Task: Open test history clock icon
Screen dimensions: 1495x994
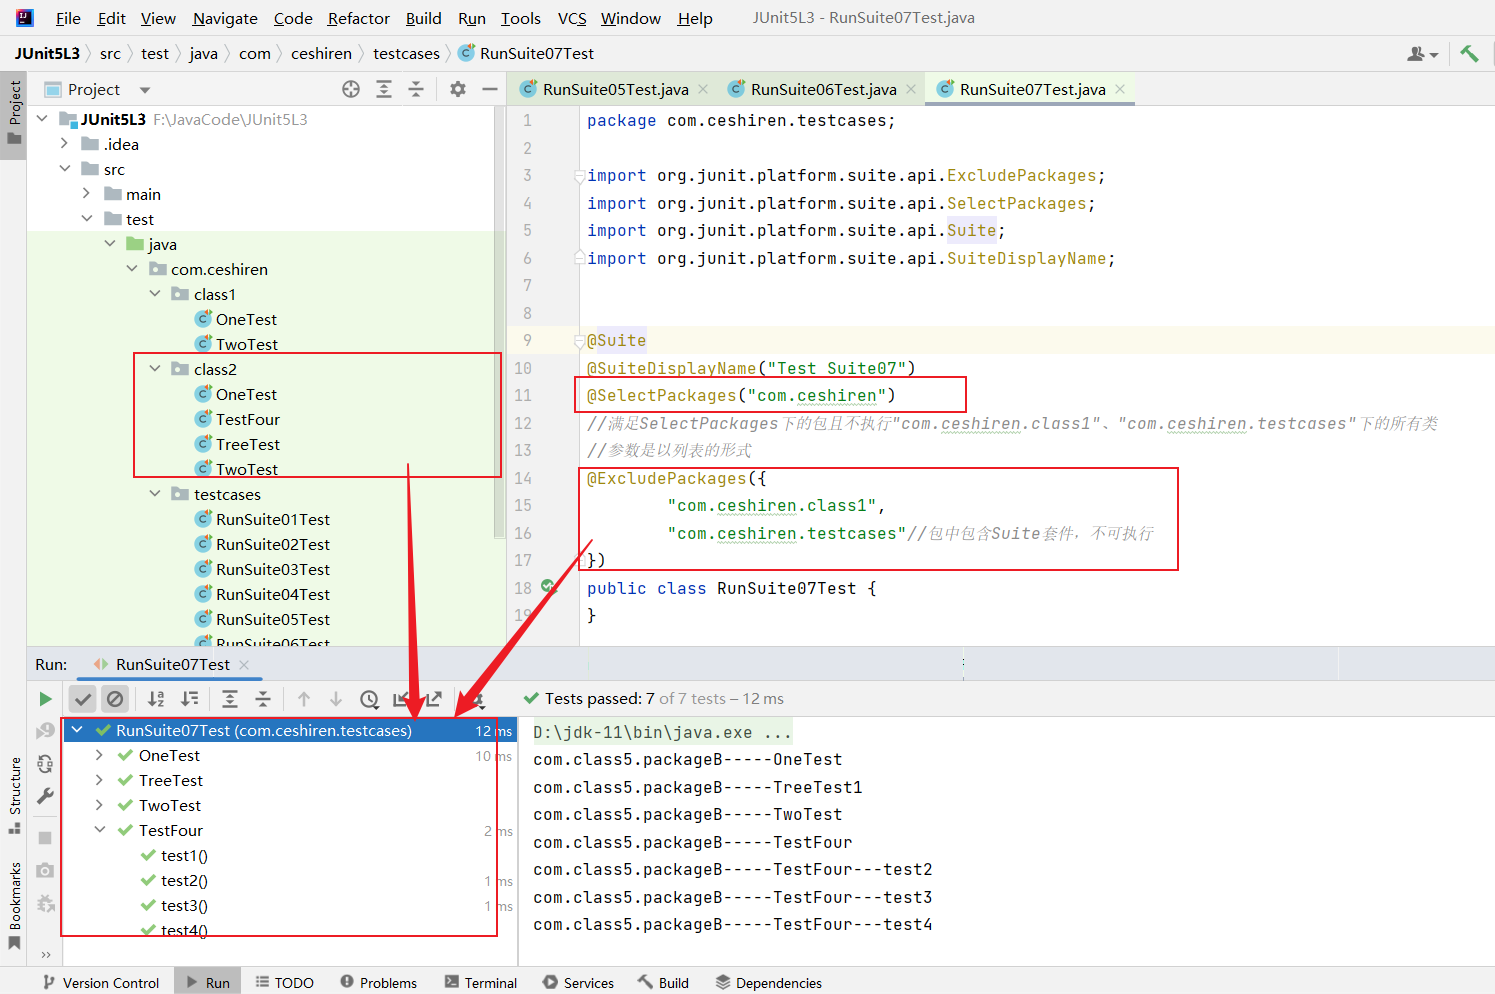Action: coord(369,699)
